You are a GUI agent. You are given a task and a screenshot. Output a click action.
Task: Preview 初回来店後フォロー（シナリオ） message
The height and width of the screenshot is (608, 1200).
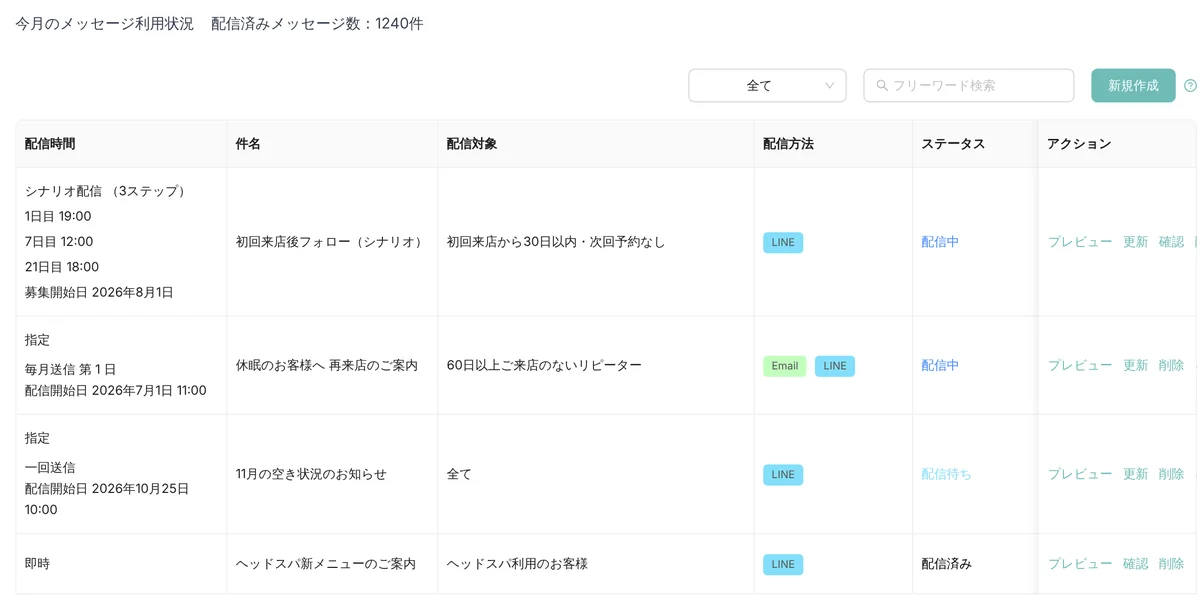click(x=1080, y=242)
